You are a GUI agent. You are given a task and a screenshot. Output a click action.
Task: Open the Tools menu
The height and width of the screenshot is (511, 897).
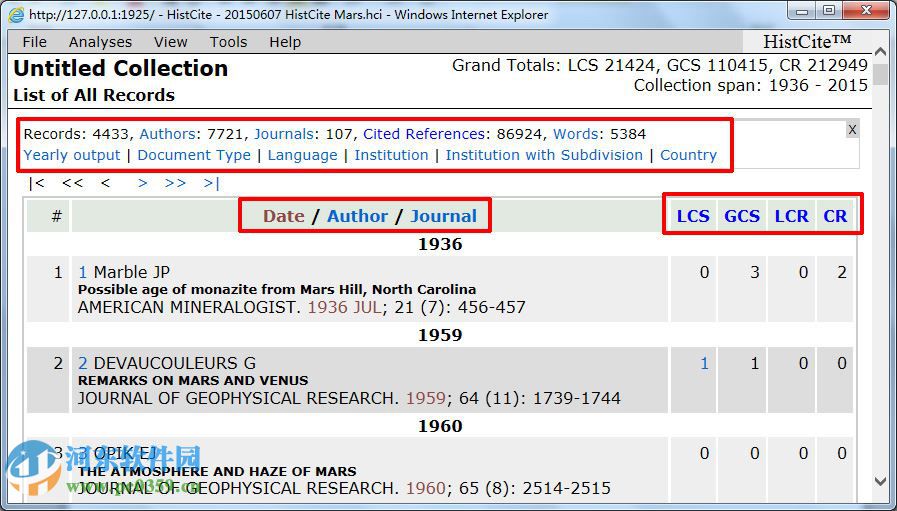[228, 42]
